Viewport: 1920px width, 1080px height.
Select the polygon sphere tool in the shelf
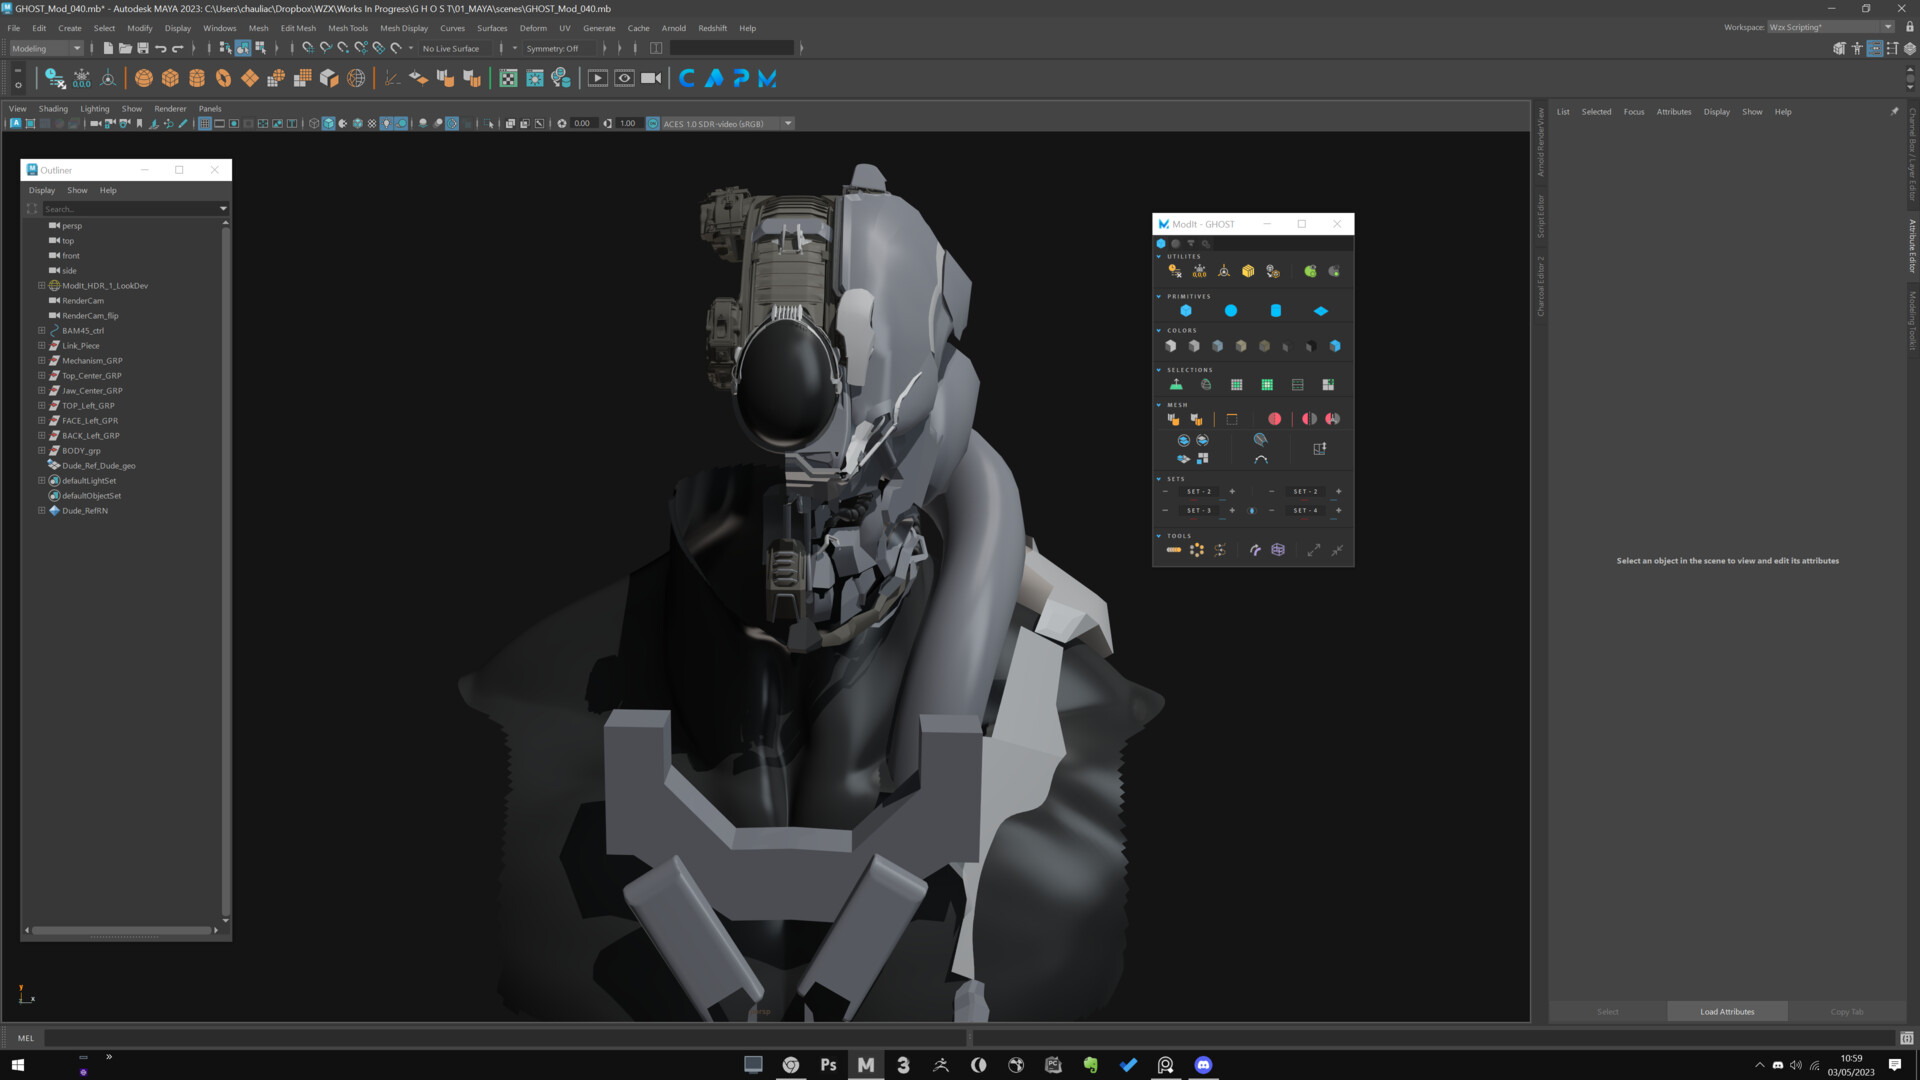[144, 77]
